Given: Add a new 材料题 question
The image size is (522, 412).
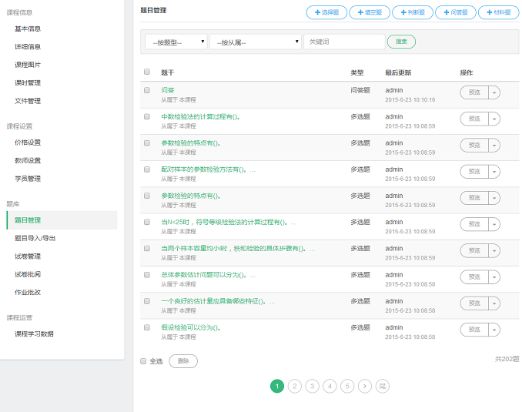Looking at the screenshot, I should [498, 12].
